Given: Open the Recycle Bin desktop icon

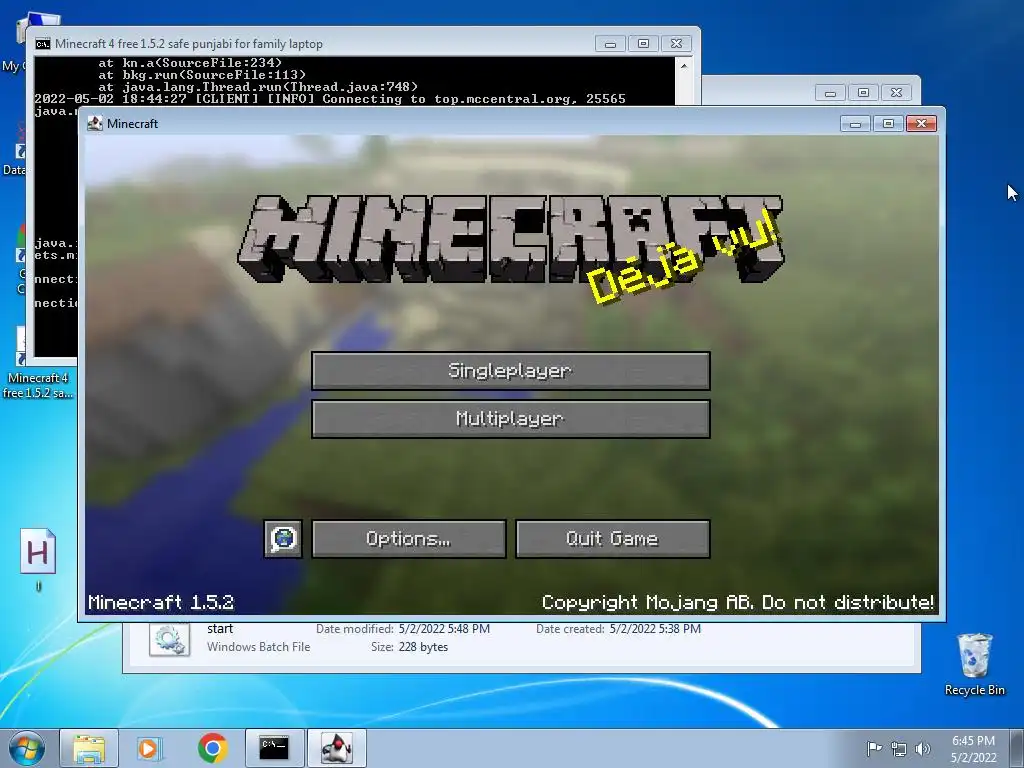Looking at the screenshot, I should coord(974,664).
